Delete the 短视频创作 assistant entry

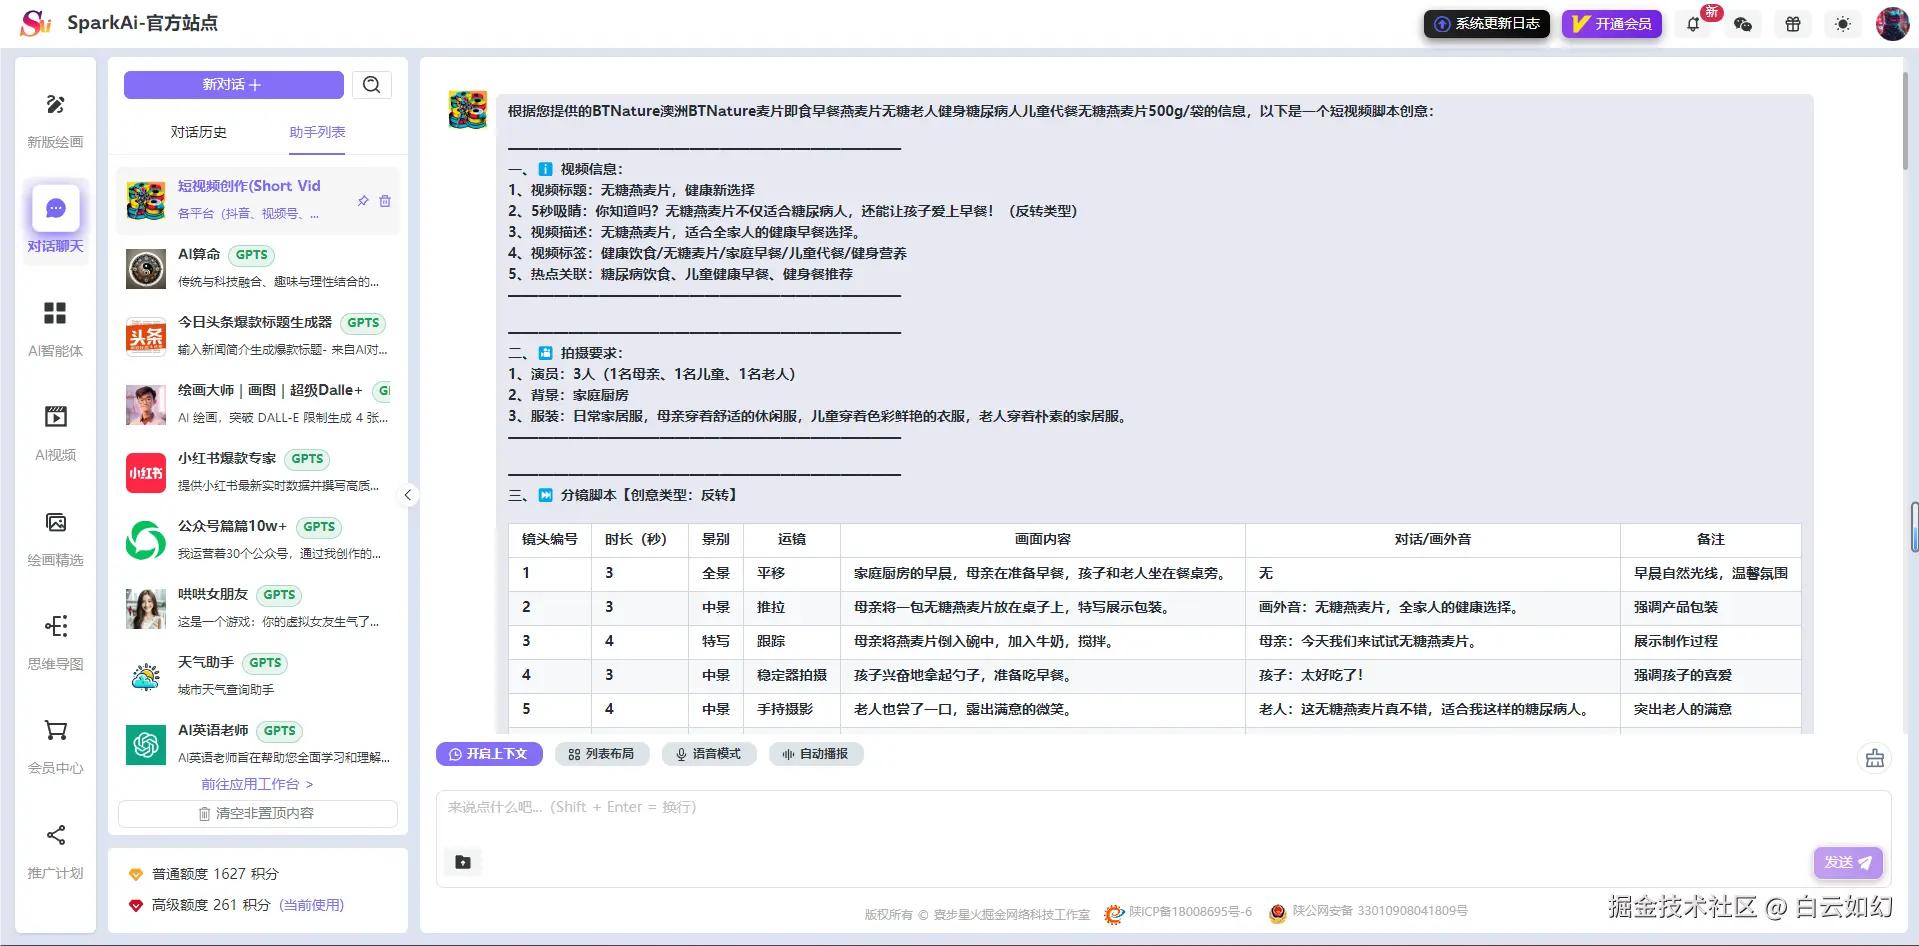385,201
